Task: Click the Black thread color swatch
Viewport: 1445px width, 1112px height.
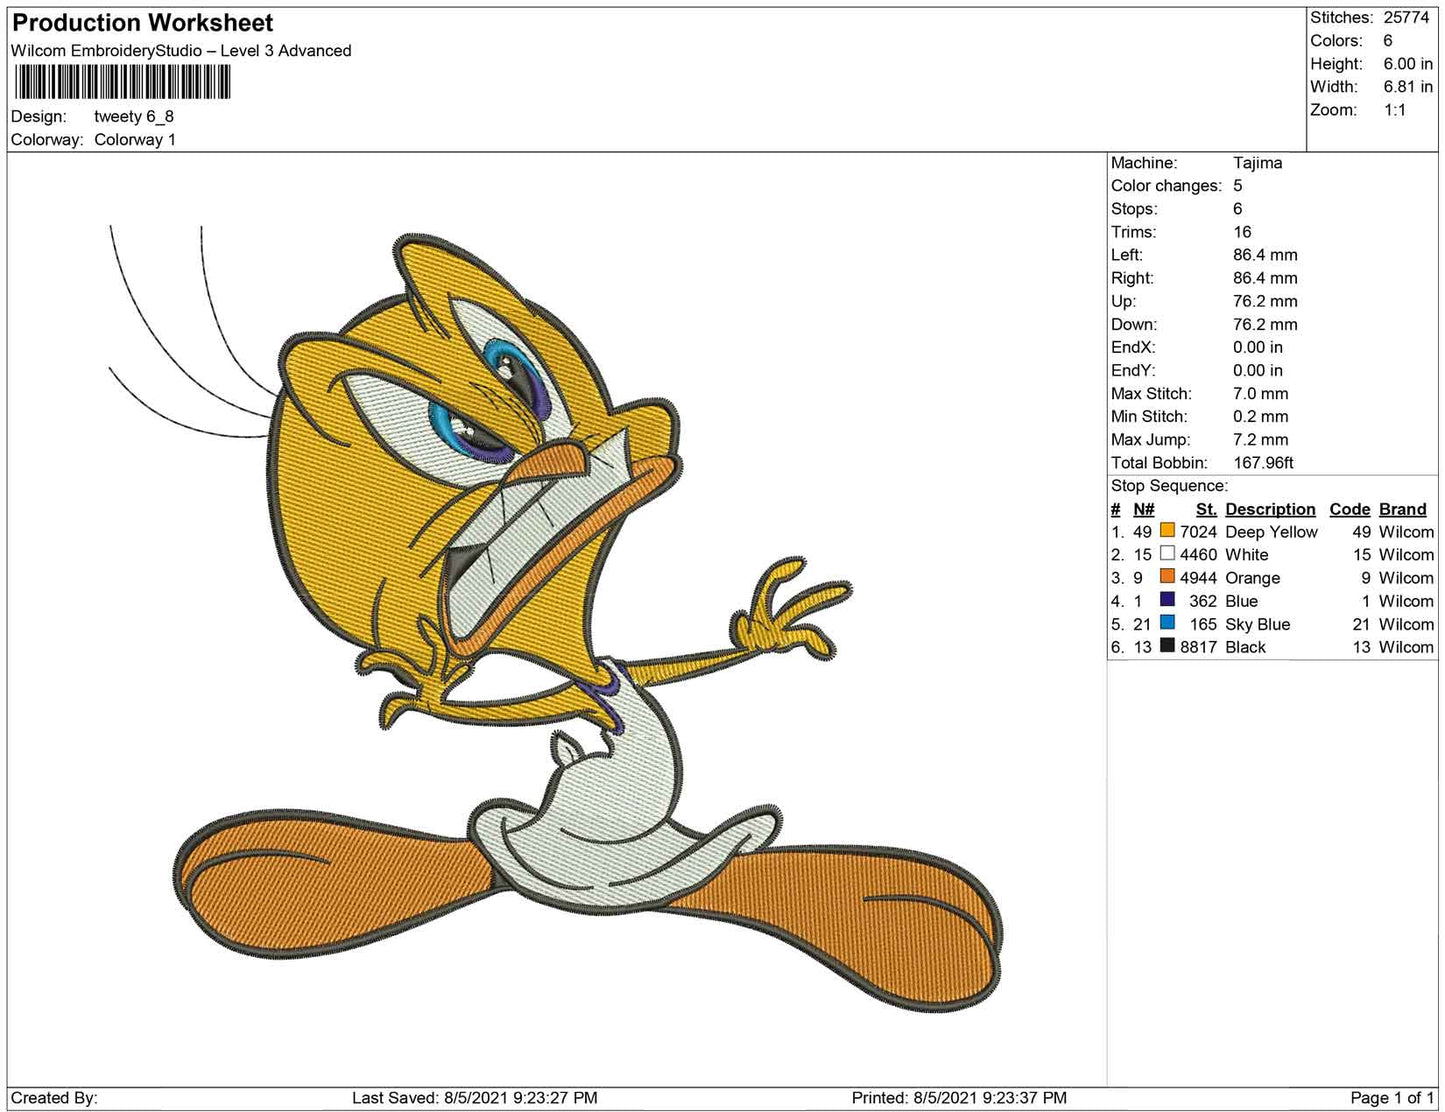Action: [1167, 646]
